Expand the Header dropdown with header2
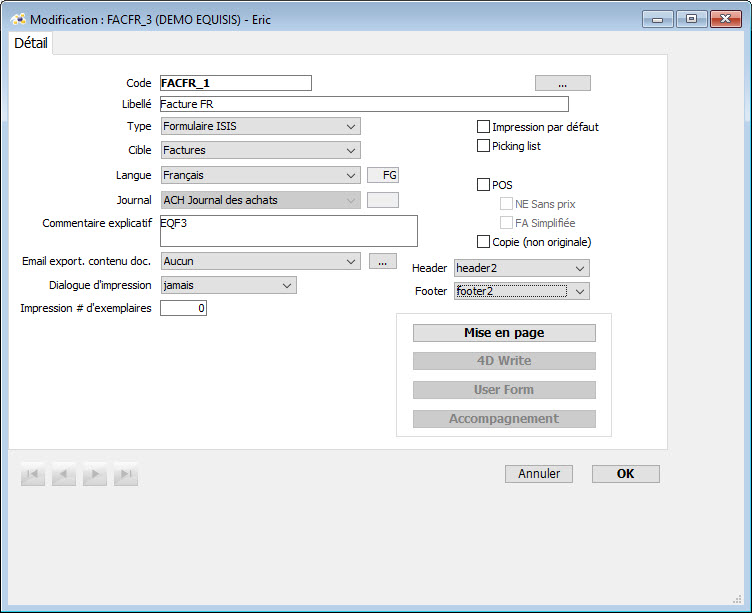752x613 pixels. pos(521,268)
